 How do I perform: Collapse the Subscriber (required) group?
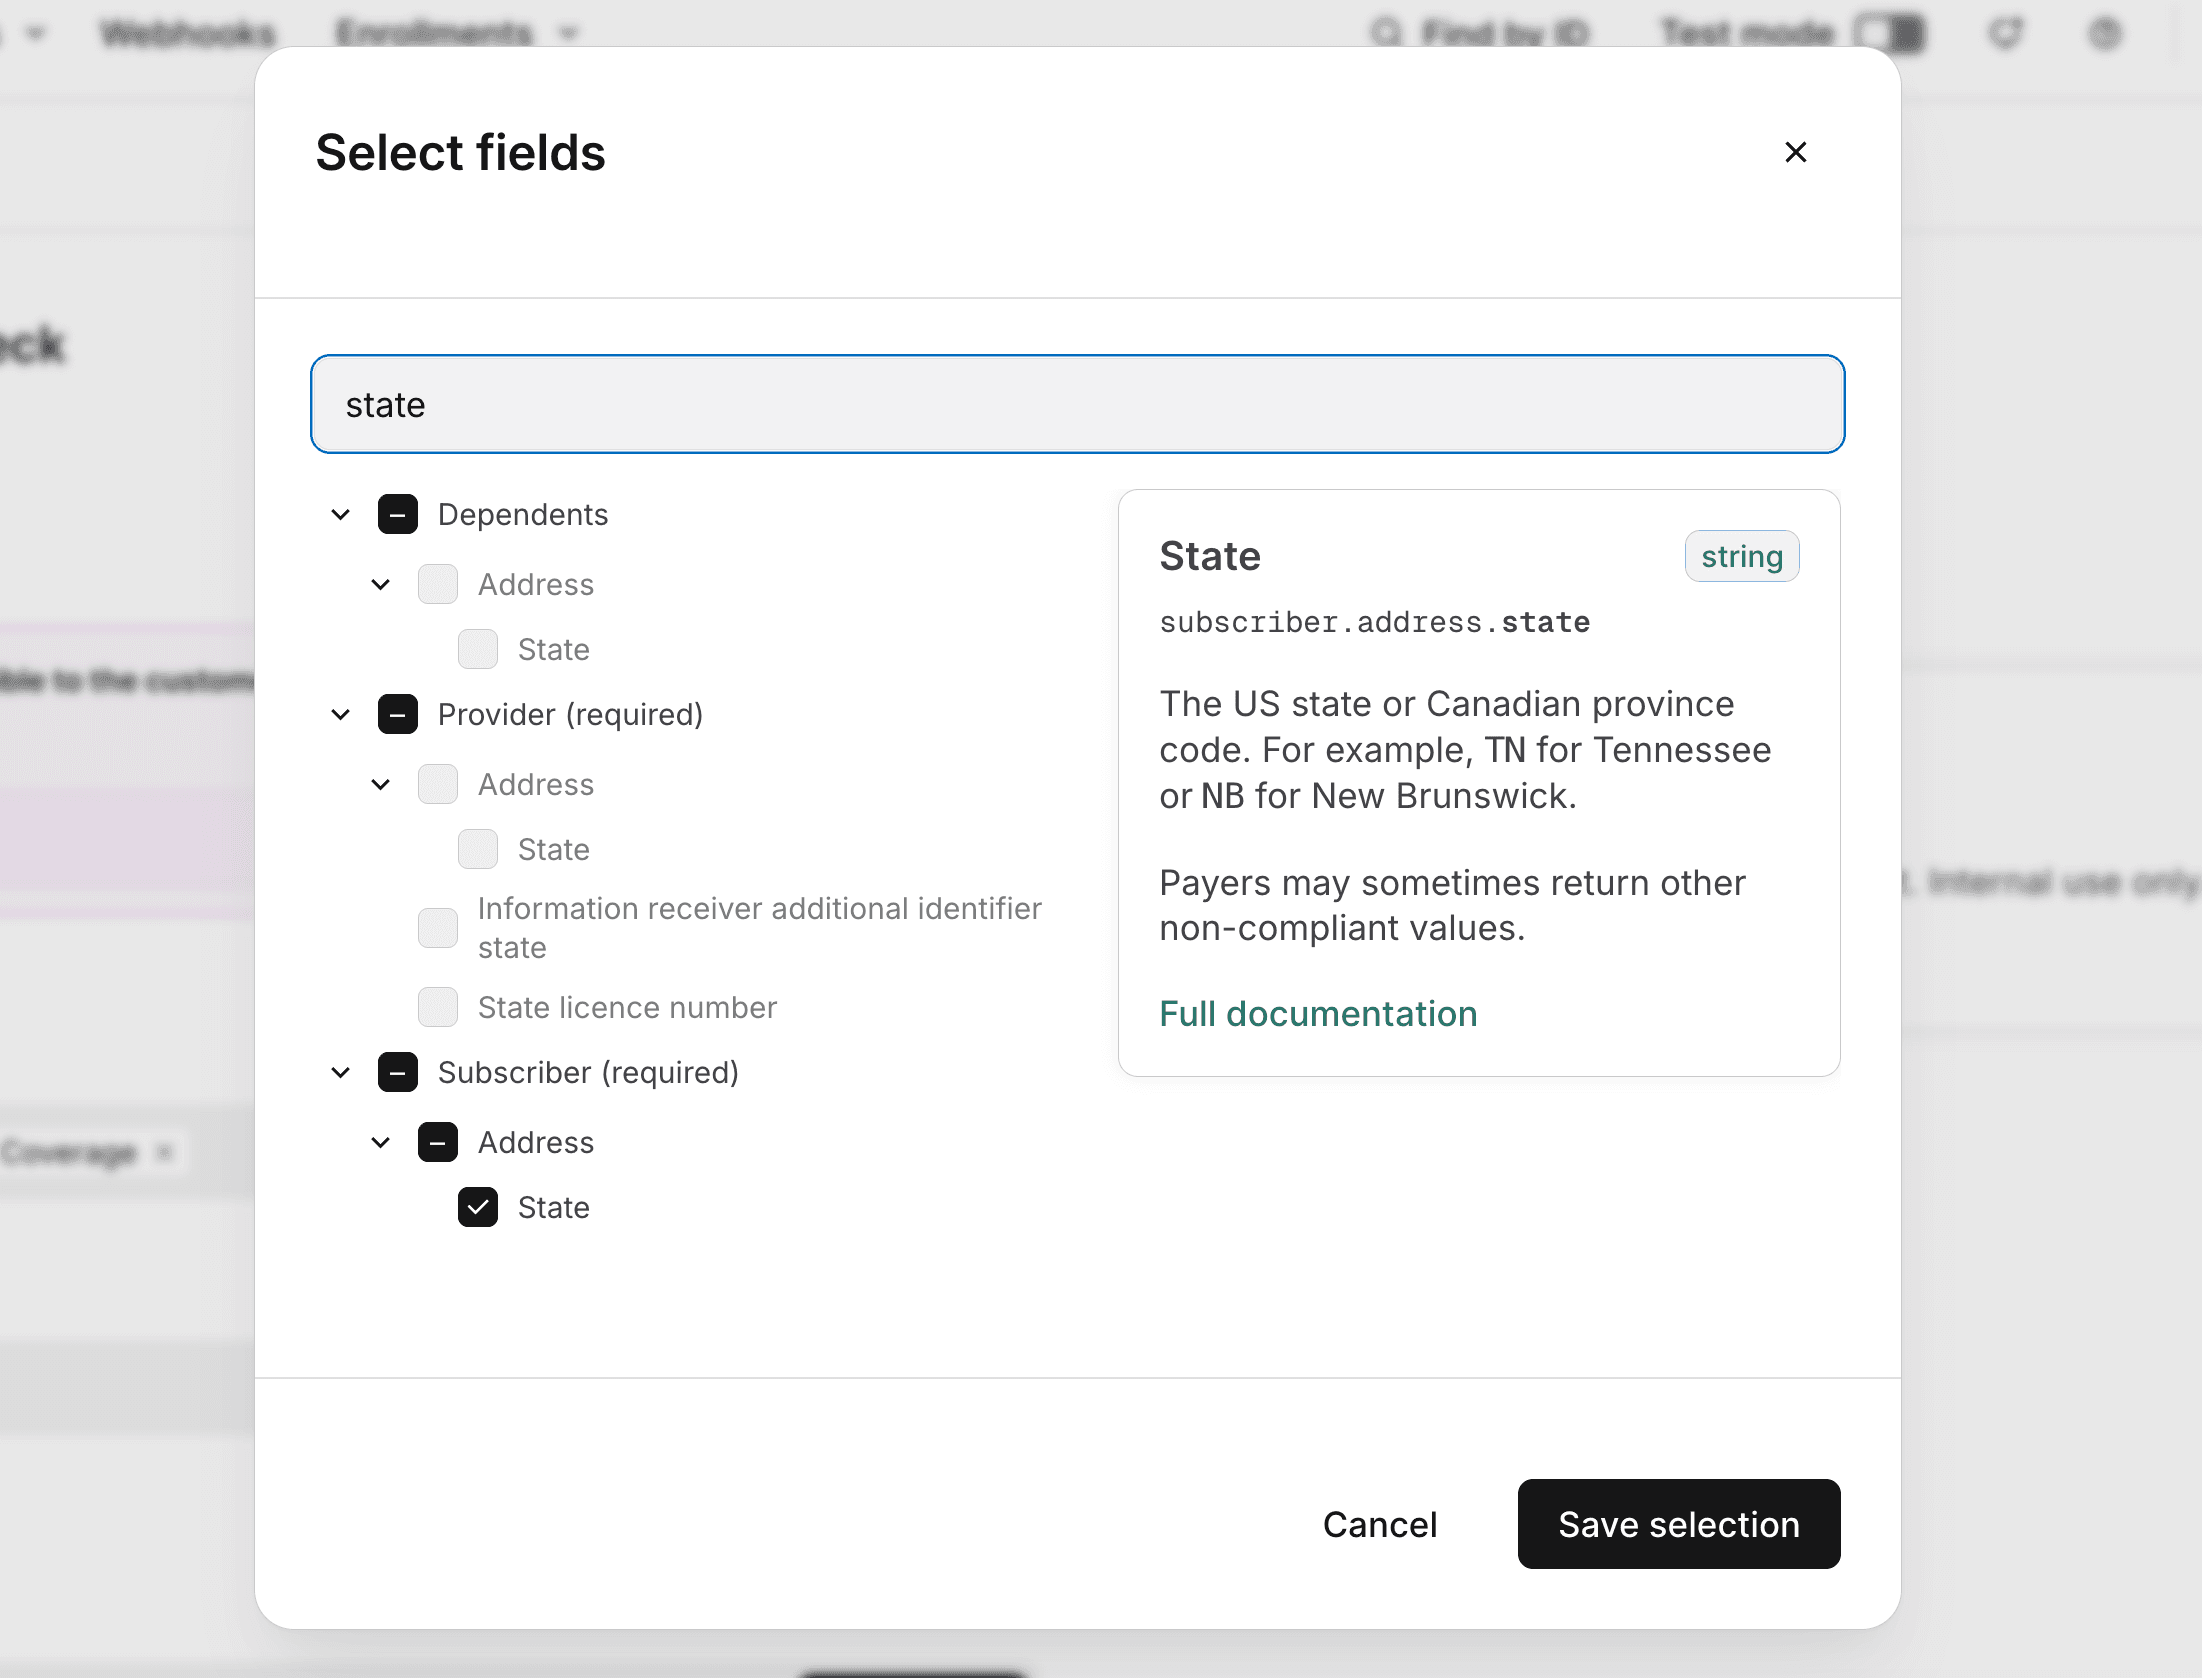341,1073
